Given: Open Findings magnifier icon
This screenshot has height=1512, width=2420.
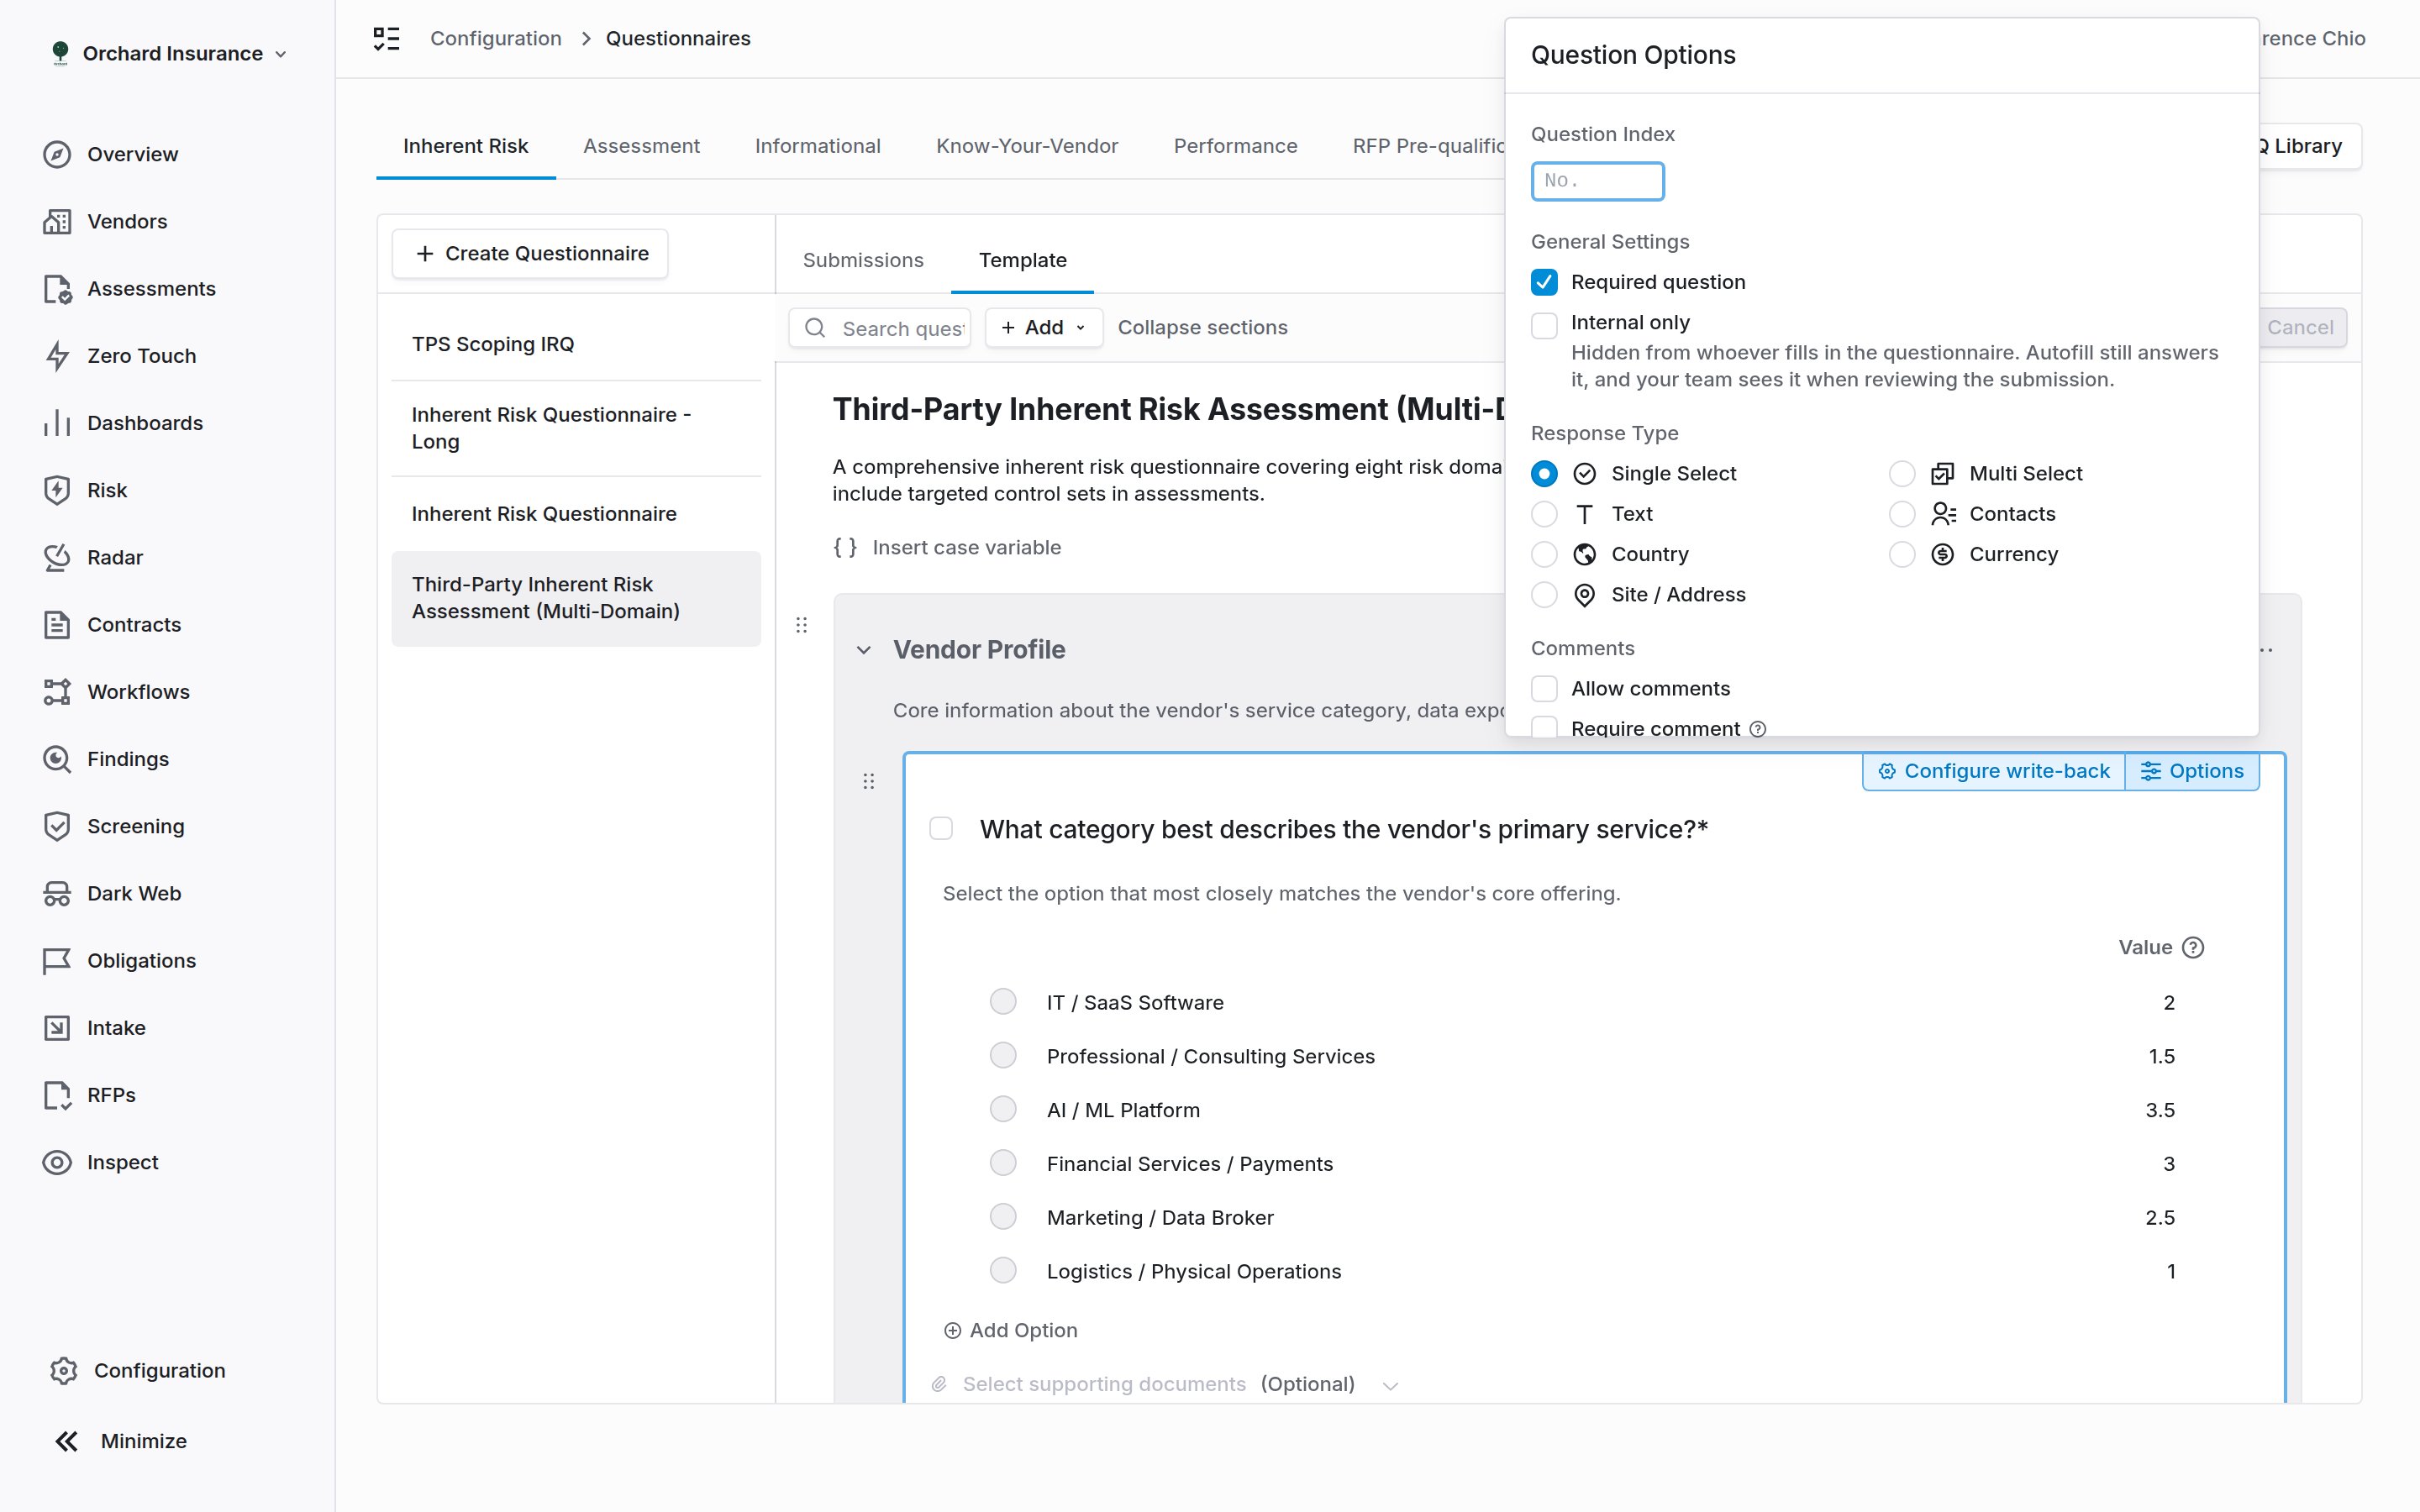Looking at the screenshot, I should pyautogui.click(x=57, y=759).
